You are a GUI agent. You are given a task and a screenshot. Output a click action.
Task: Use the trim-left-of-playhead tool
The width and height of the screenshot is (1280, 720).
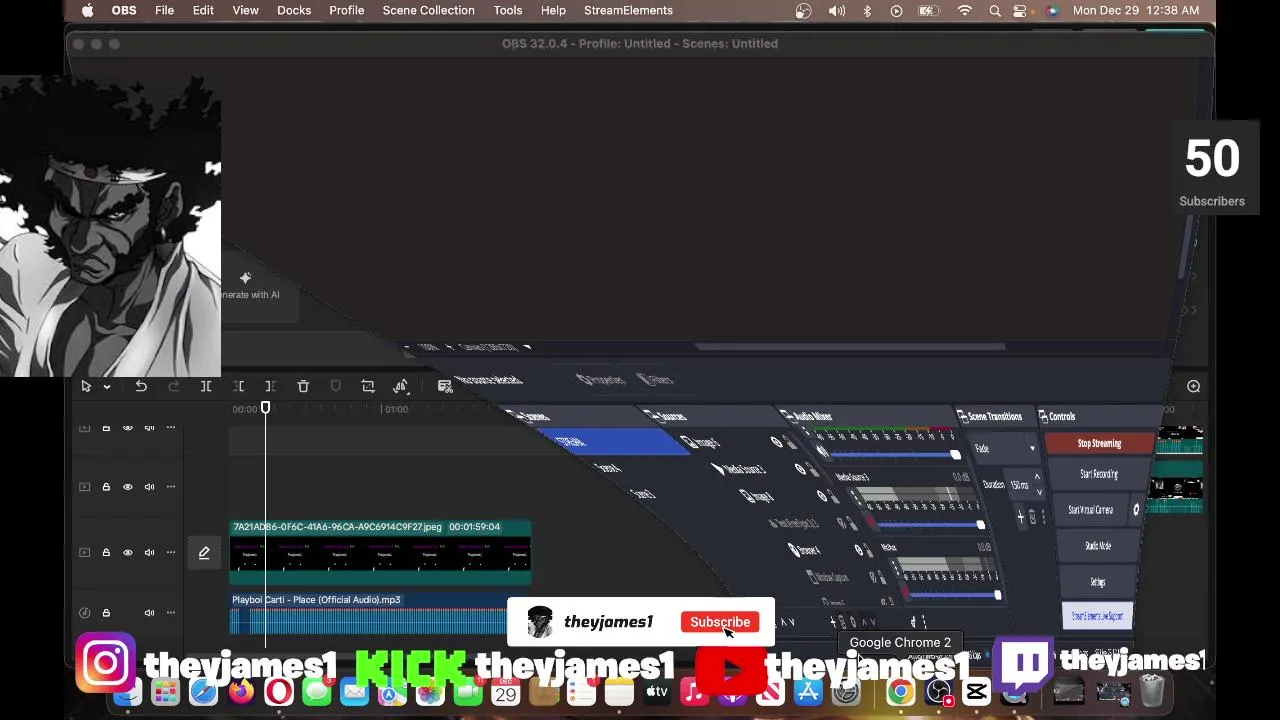point(238,386)
